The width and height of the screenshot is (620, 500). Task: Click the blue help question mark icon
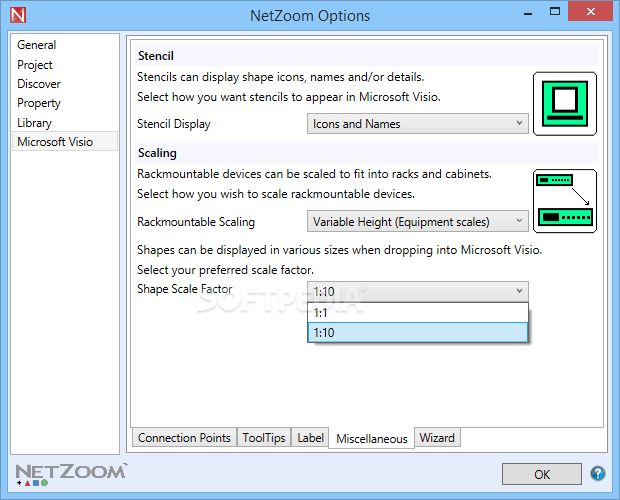[x=597, y=473]
